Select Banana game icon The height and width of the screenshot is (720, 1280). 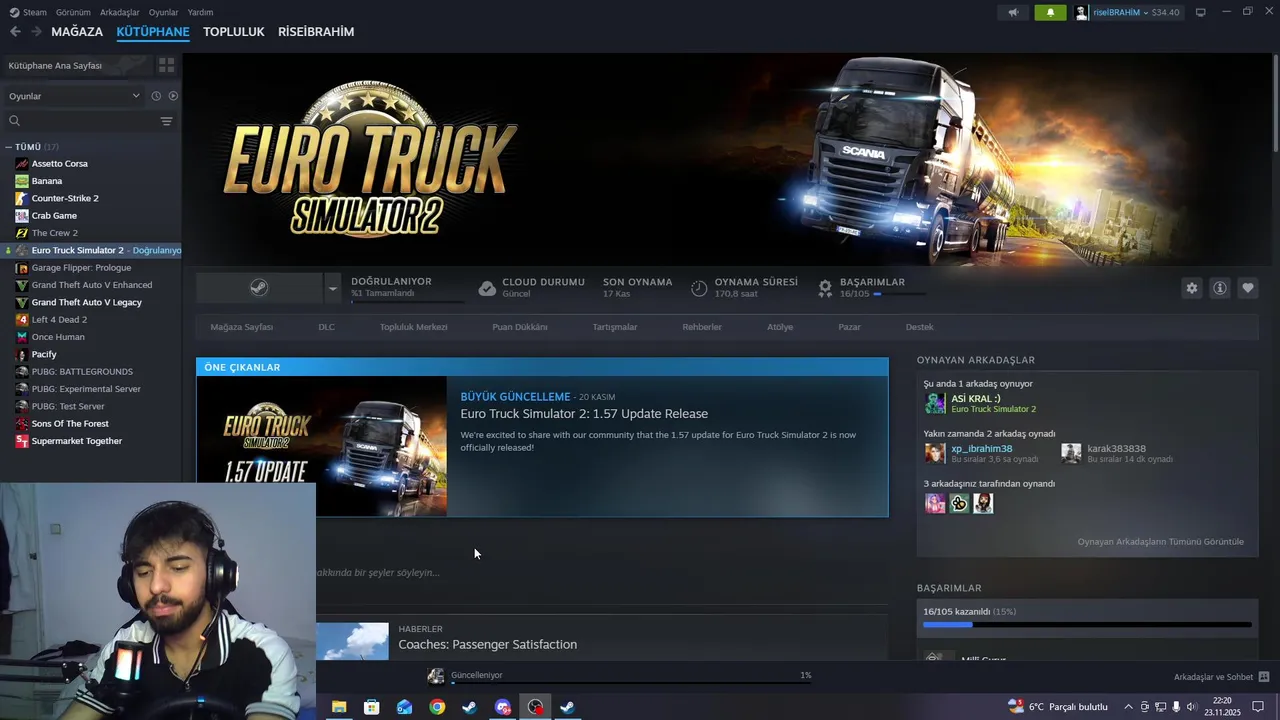click(x=22, y=181)
